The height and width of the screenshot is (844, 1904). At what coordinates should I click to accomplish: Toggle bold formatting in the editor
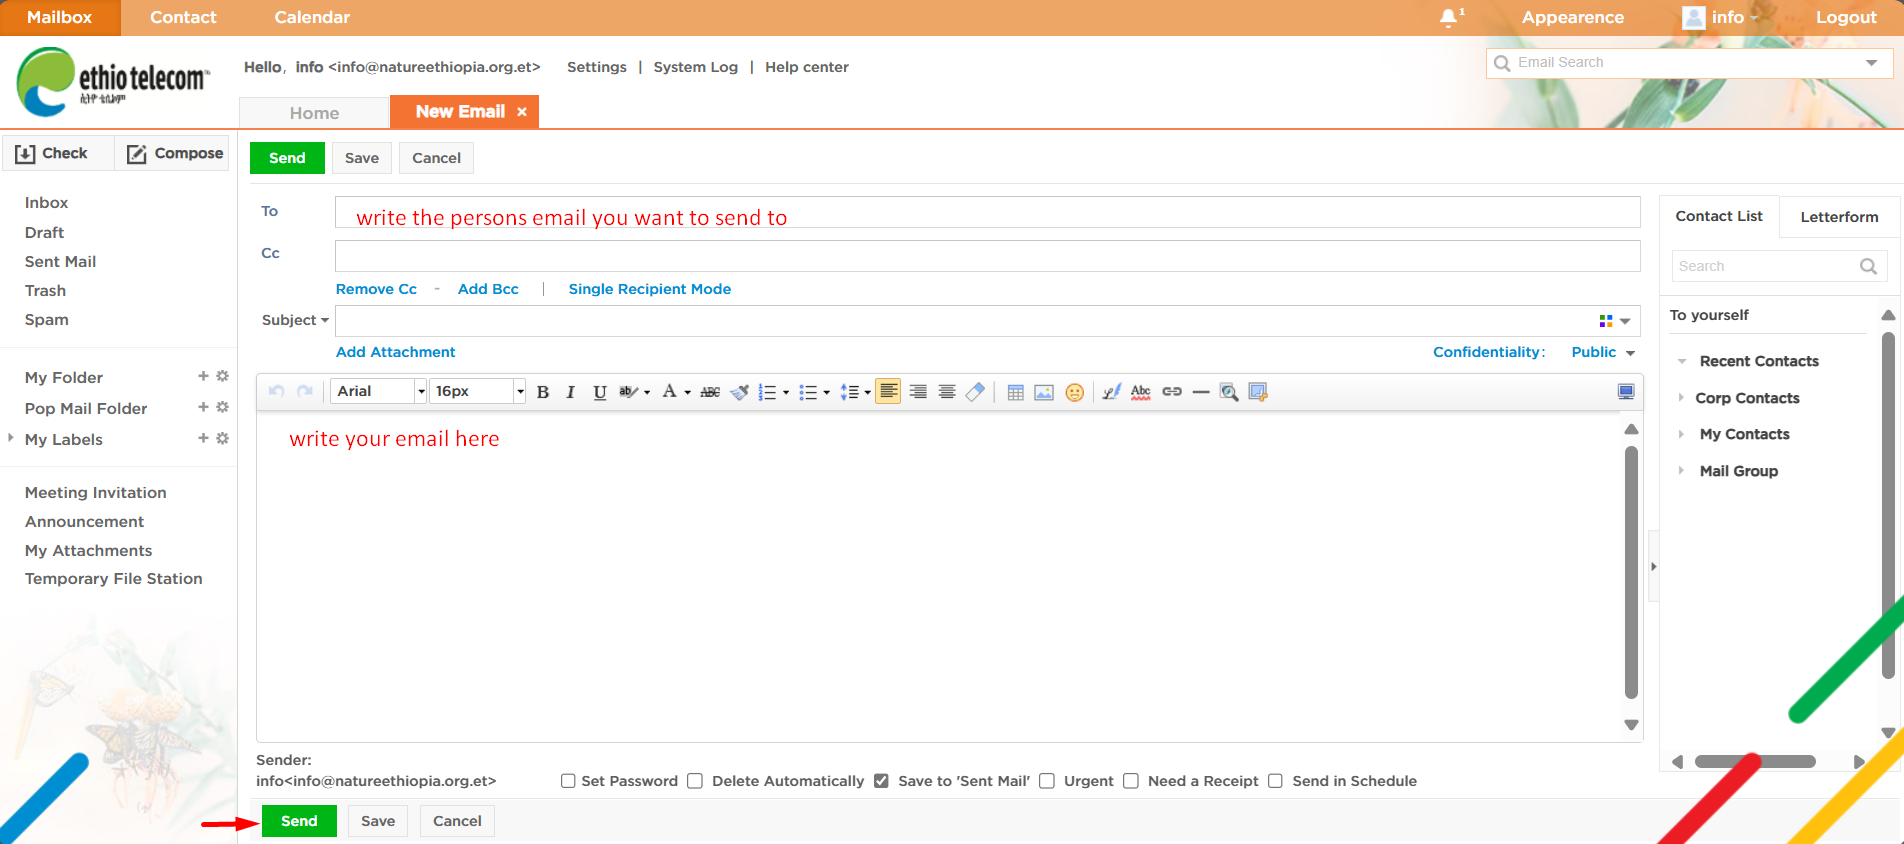(543, 392)
